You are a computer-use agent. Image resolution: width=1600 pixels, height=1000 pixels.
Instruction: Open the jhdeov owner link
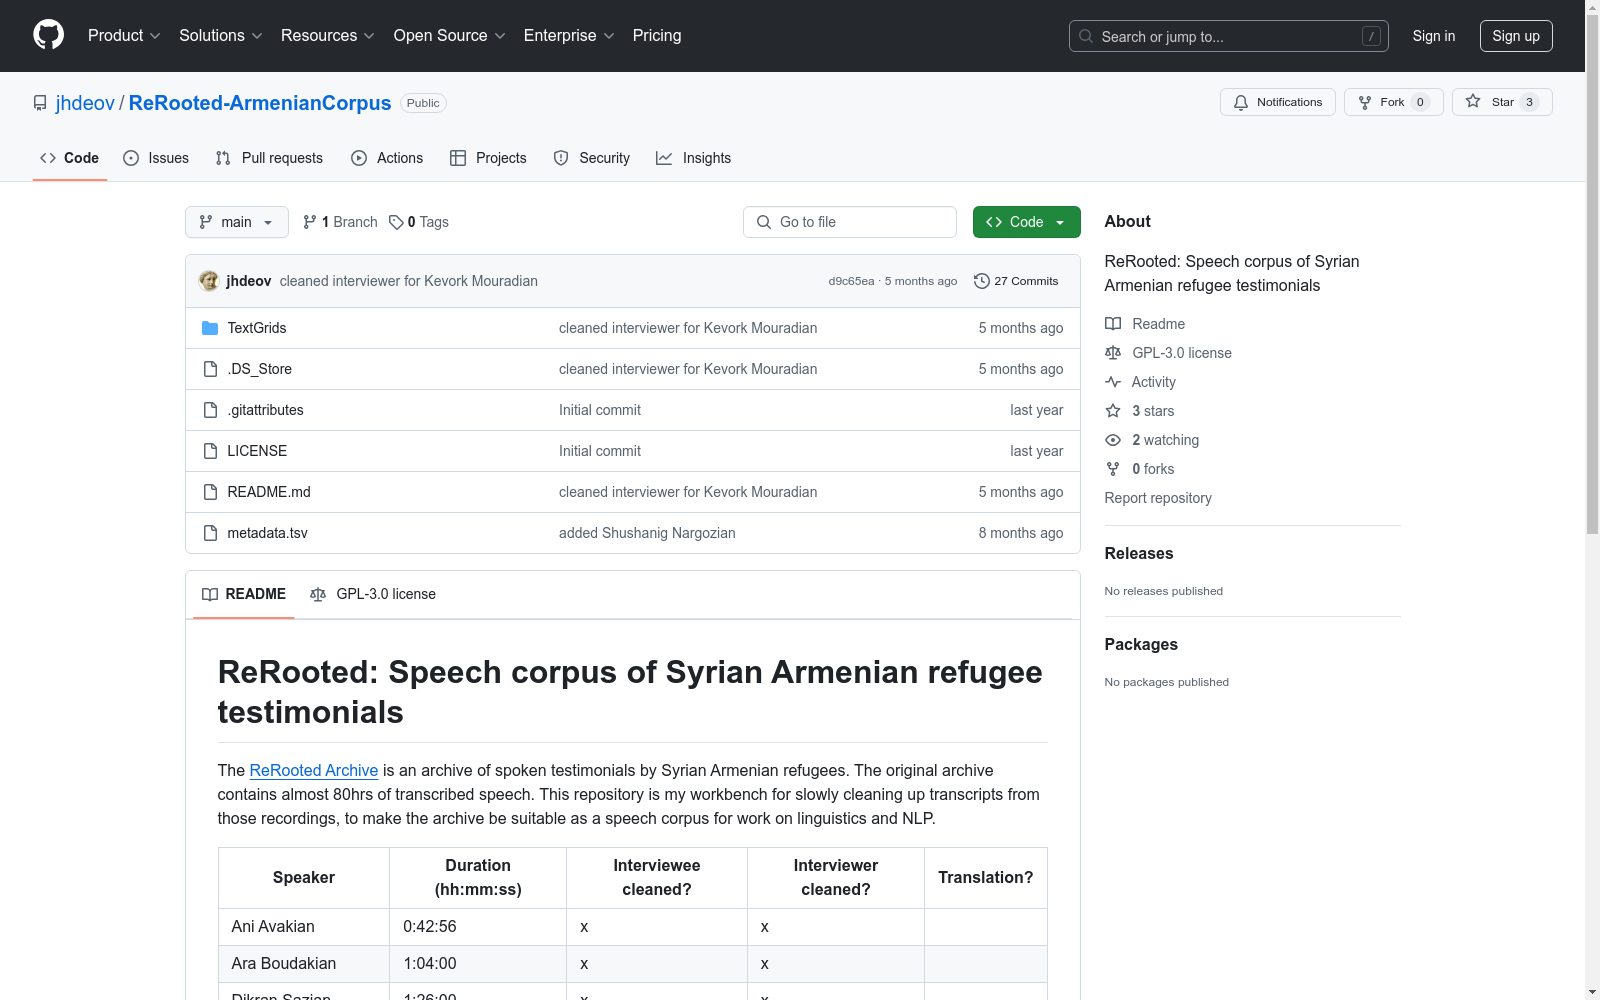pyautogui.click(x=85, y=103)
